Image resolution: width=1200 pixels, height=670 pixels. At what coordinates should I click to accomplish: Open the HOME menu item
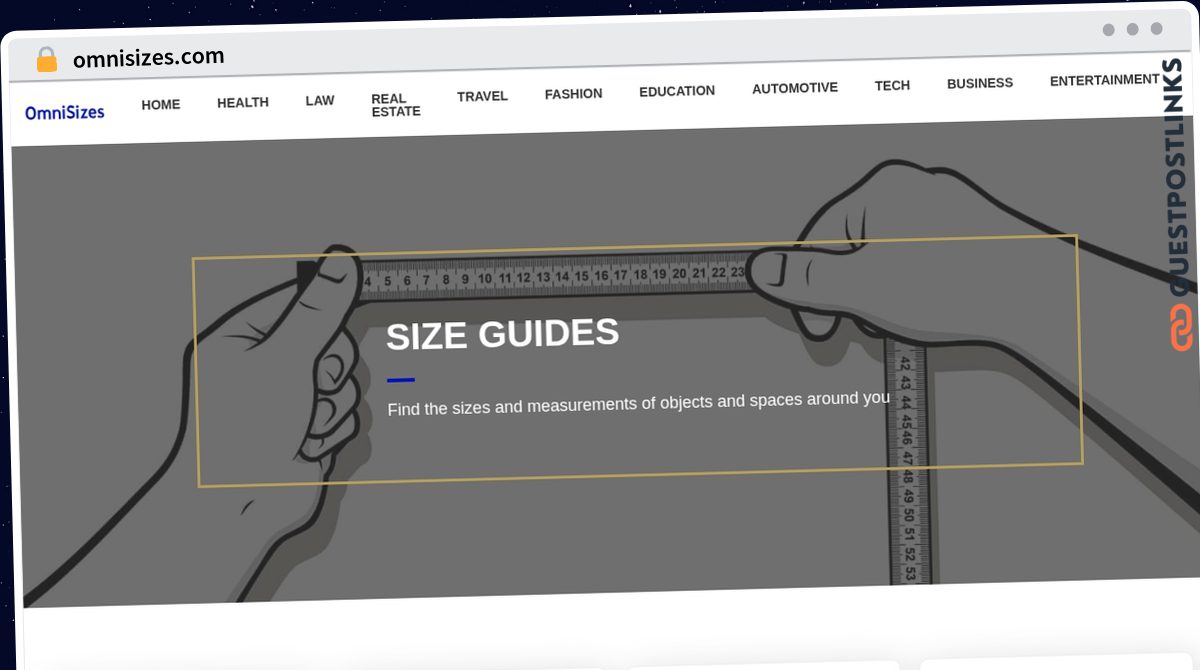click(x=161, y=104)
